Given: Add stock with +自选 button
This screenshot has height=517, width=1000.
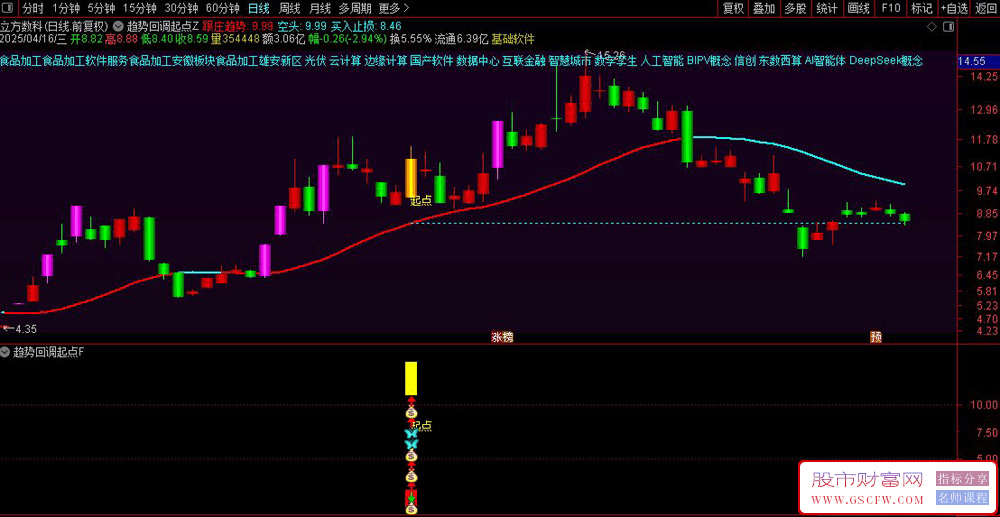Looking at the screenshot, I should pyautogui.click(x=953, y=8).
